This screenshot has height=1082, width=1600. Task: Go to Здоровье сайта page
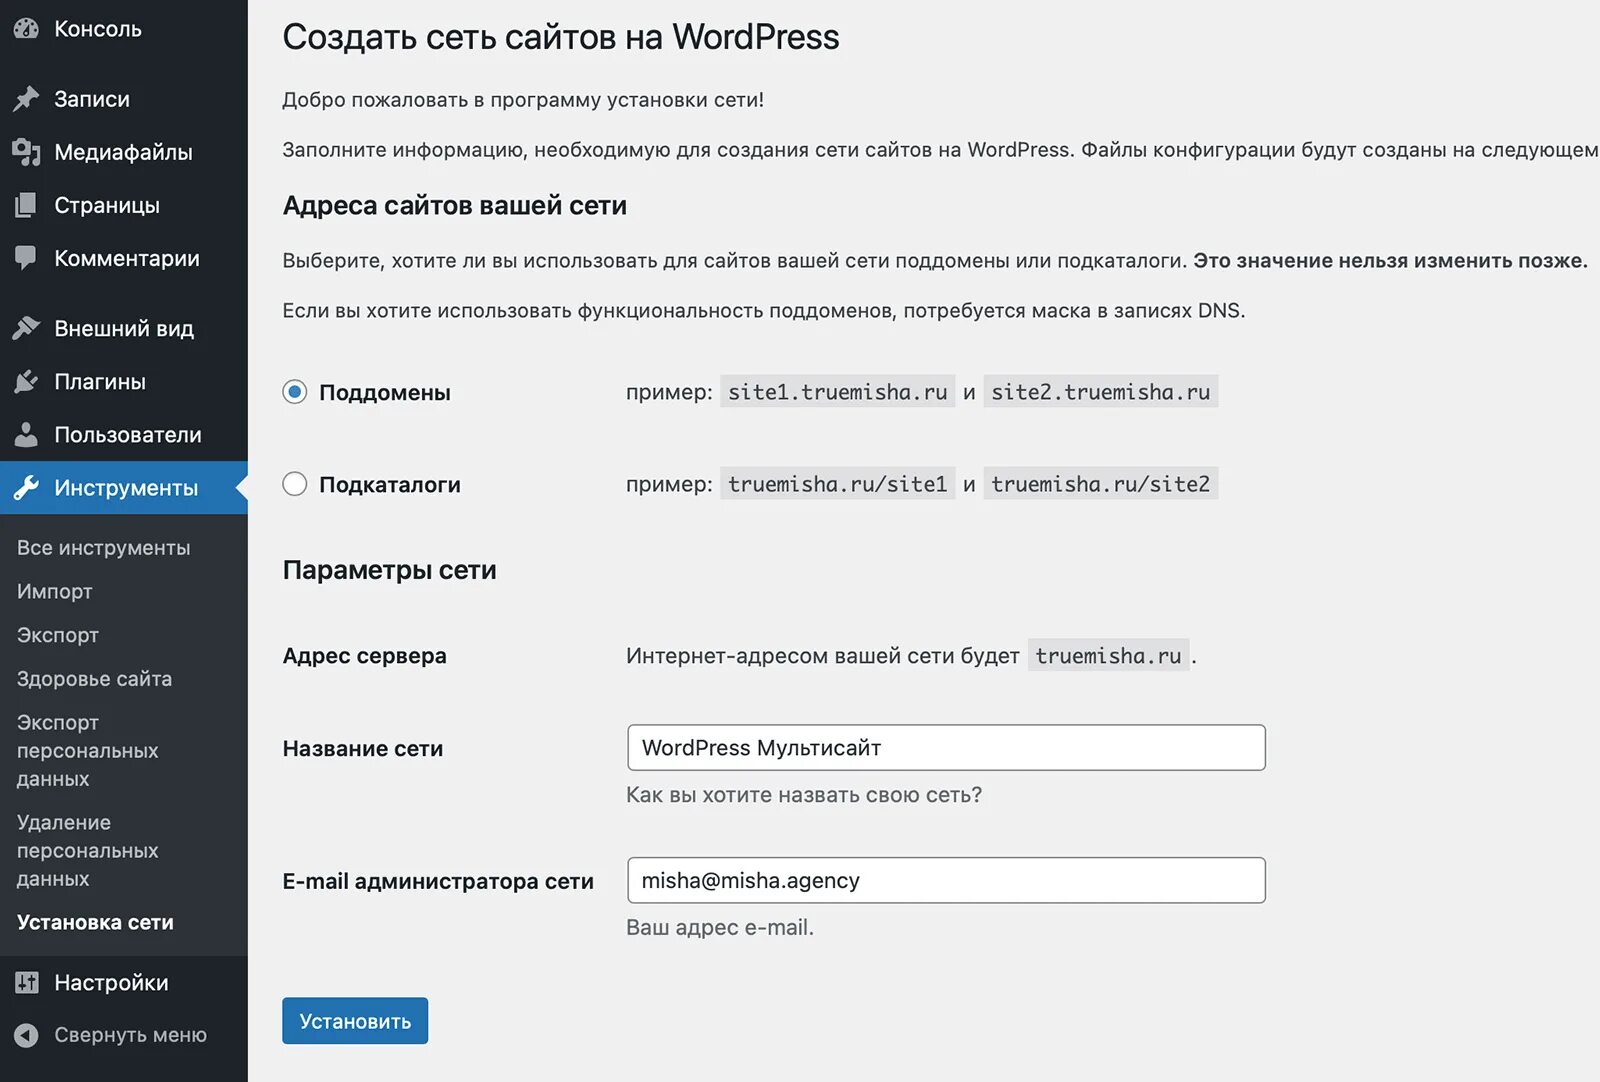point(94,679)
